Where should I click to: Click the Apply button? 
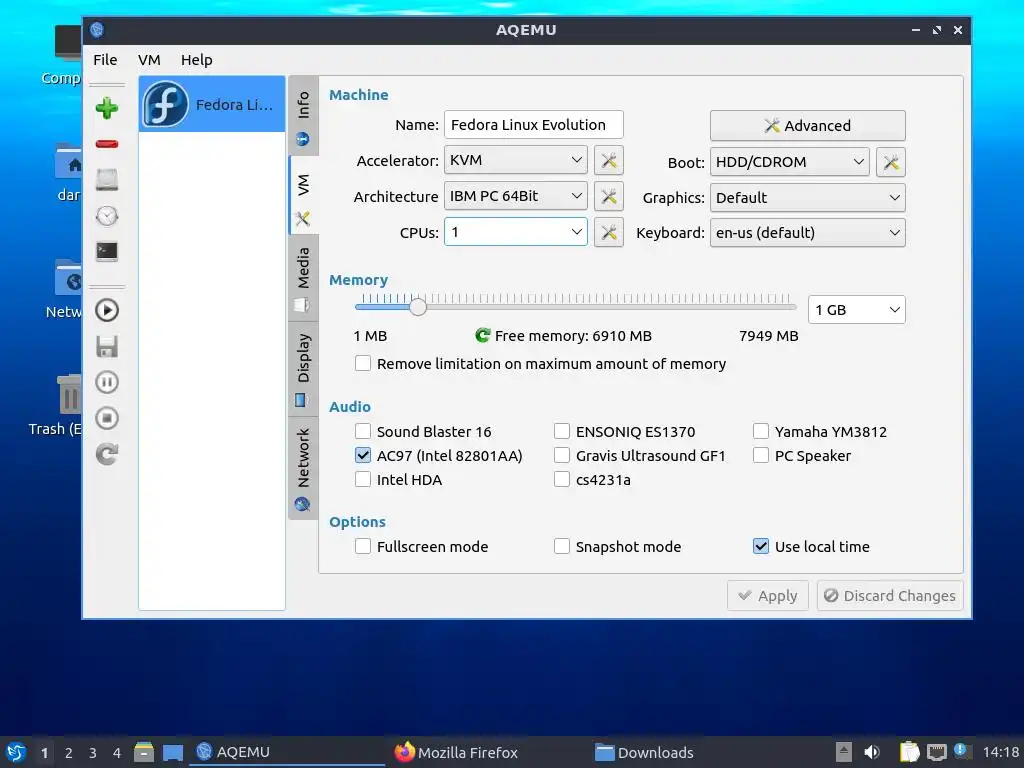[x=768, y=596]
